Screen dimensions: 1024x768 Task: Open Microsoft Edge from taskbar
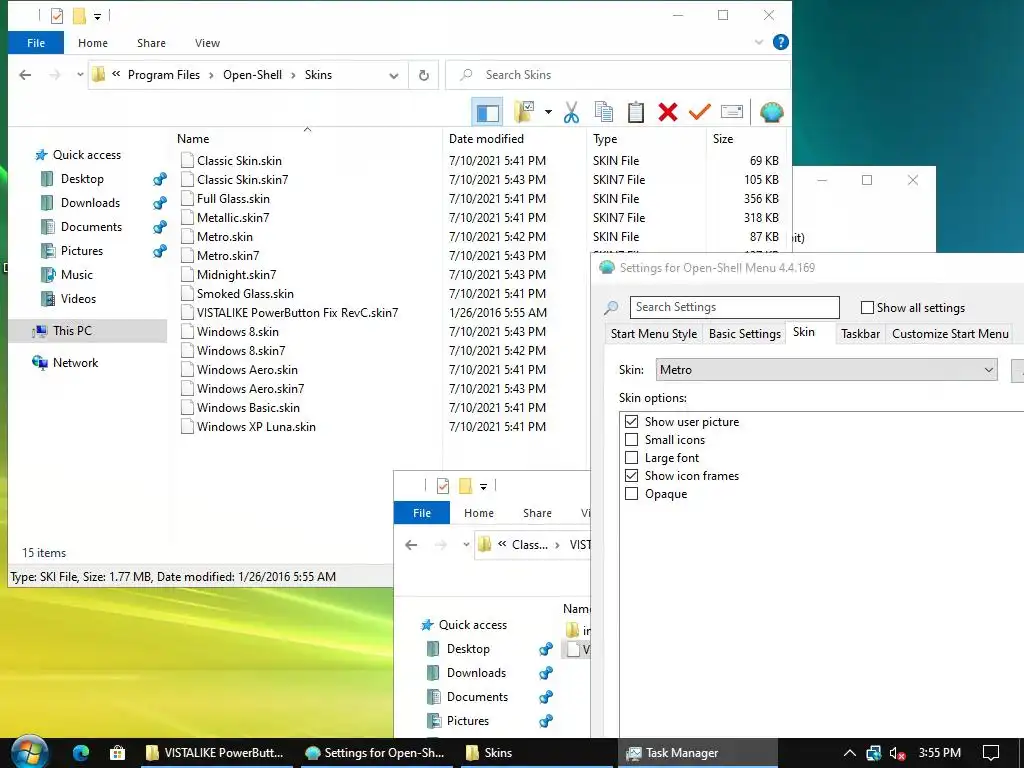(81, 753)
